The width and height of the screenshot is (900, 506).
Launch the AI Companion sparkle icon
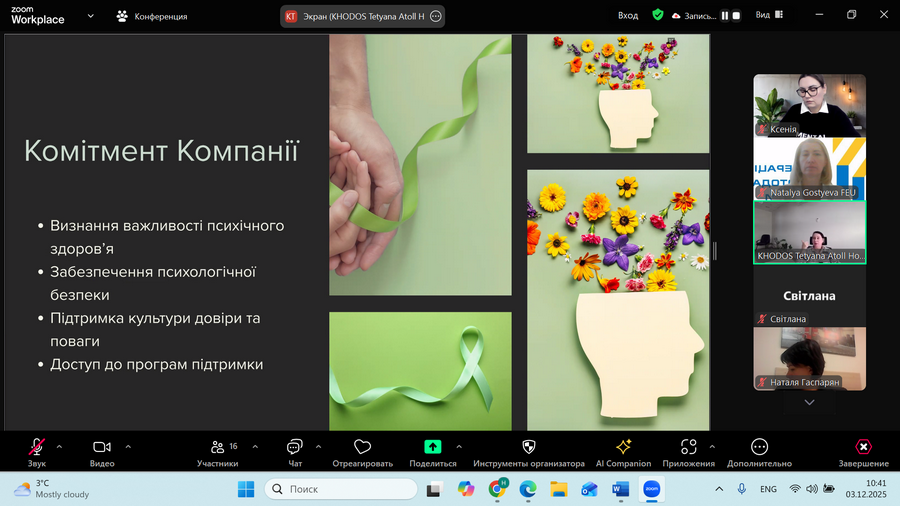pyautogui.click(x=623, y=446)
